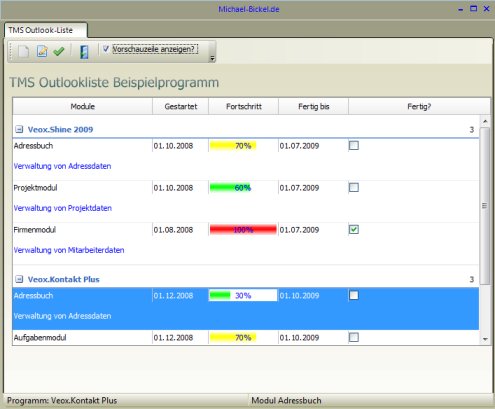The height and width of the screenshot is (409, 495).
Task: Click the Fertig bis column header
Action: coord(313,106)
